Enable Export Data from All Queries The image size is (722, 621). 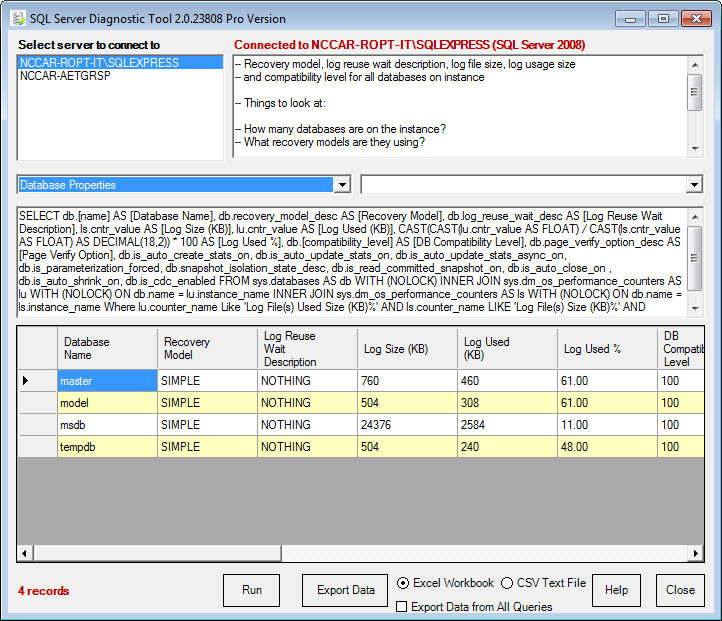[x=402, y=607]
